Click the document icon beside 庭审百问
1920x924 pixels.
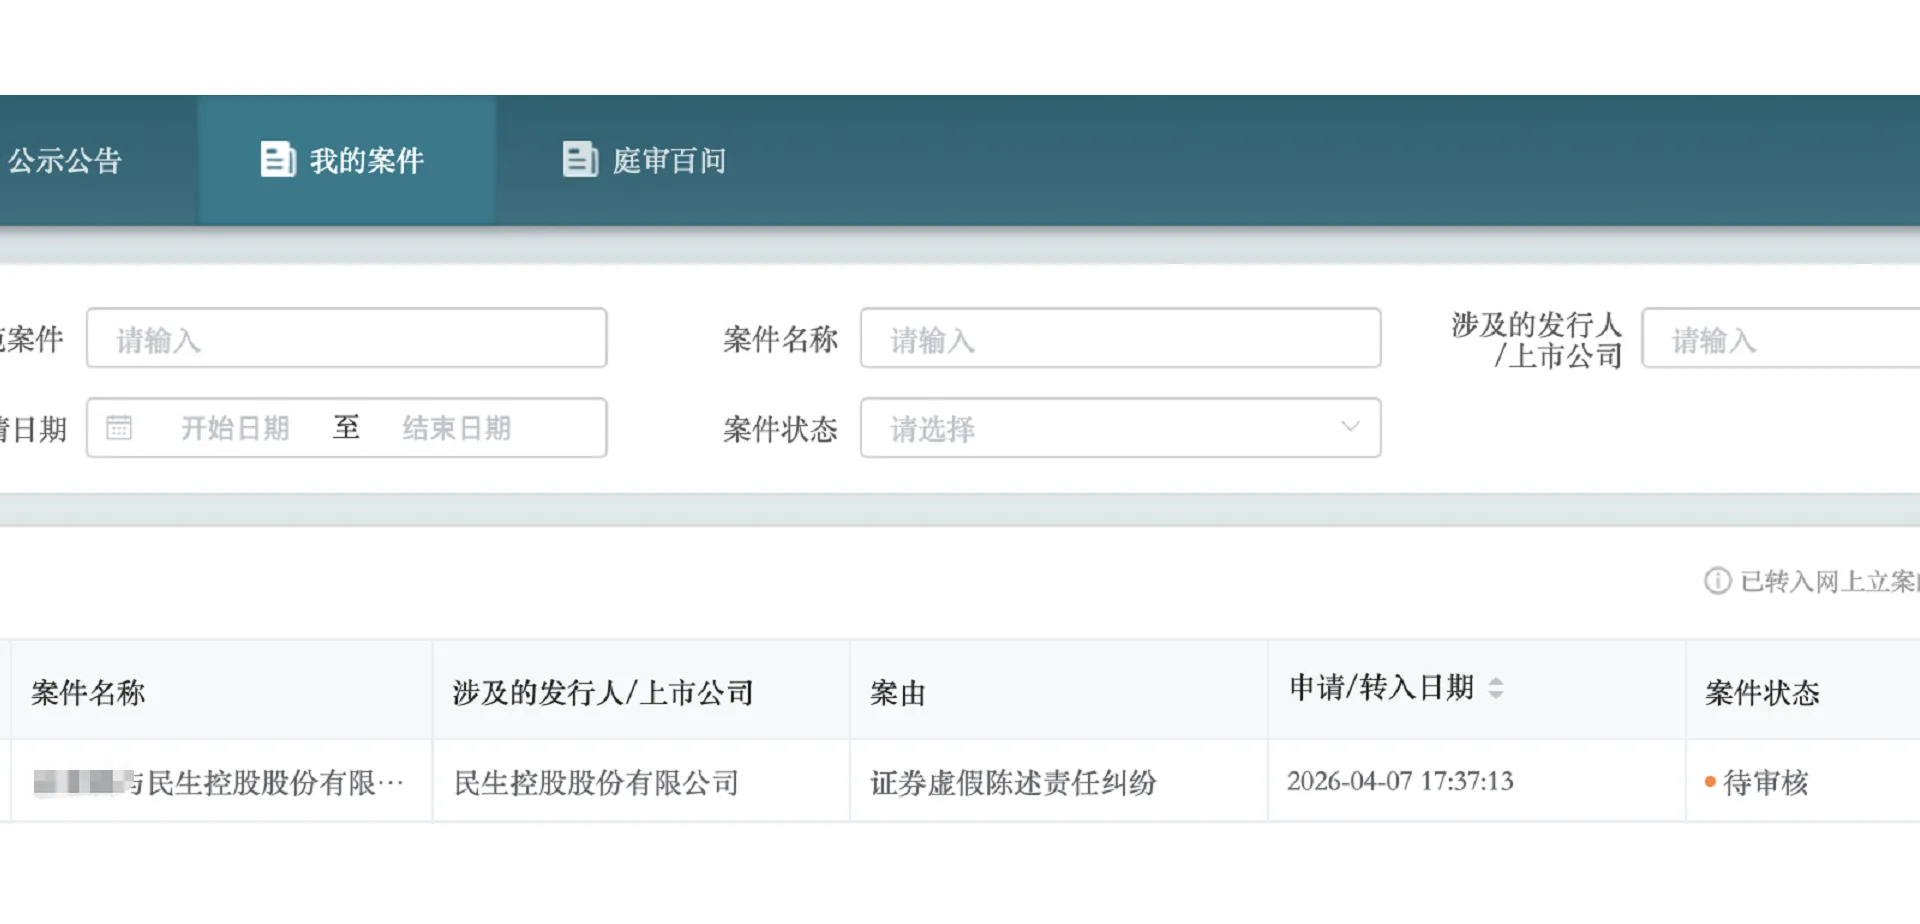coord(579,158)
